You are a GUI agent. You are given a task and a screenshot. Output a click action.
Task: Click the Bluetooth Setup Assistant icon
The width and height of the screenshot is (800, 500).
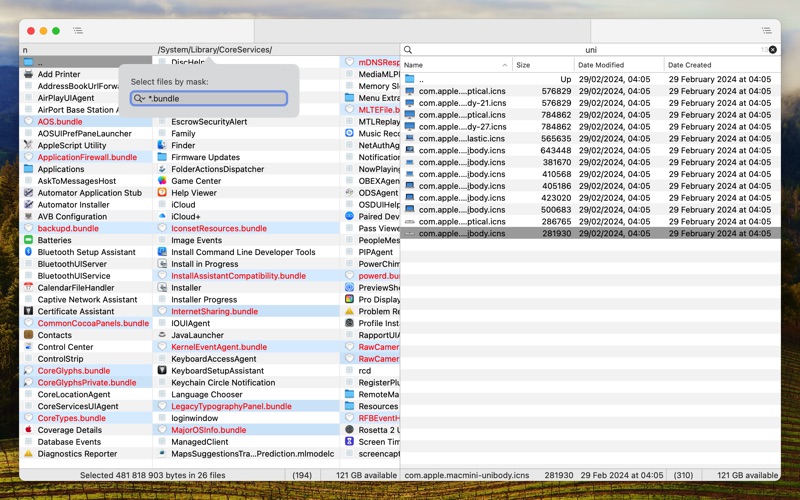coord(29,252)
